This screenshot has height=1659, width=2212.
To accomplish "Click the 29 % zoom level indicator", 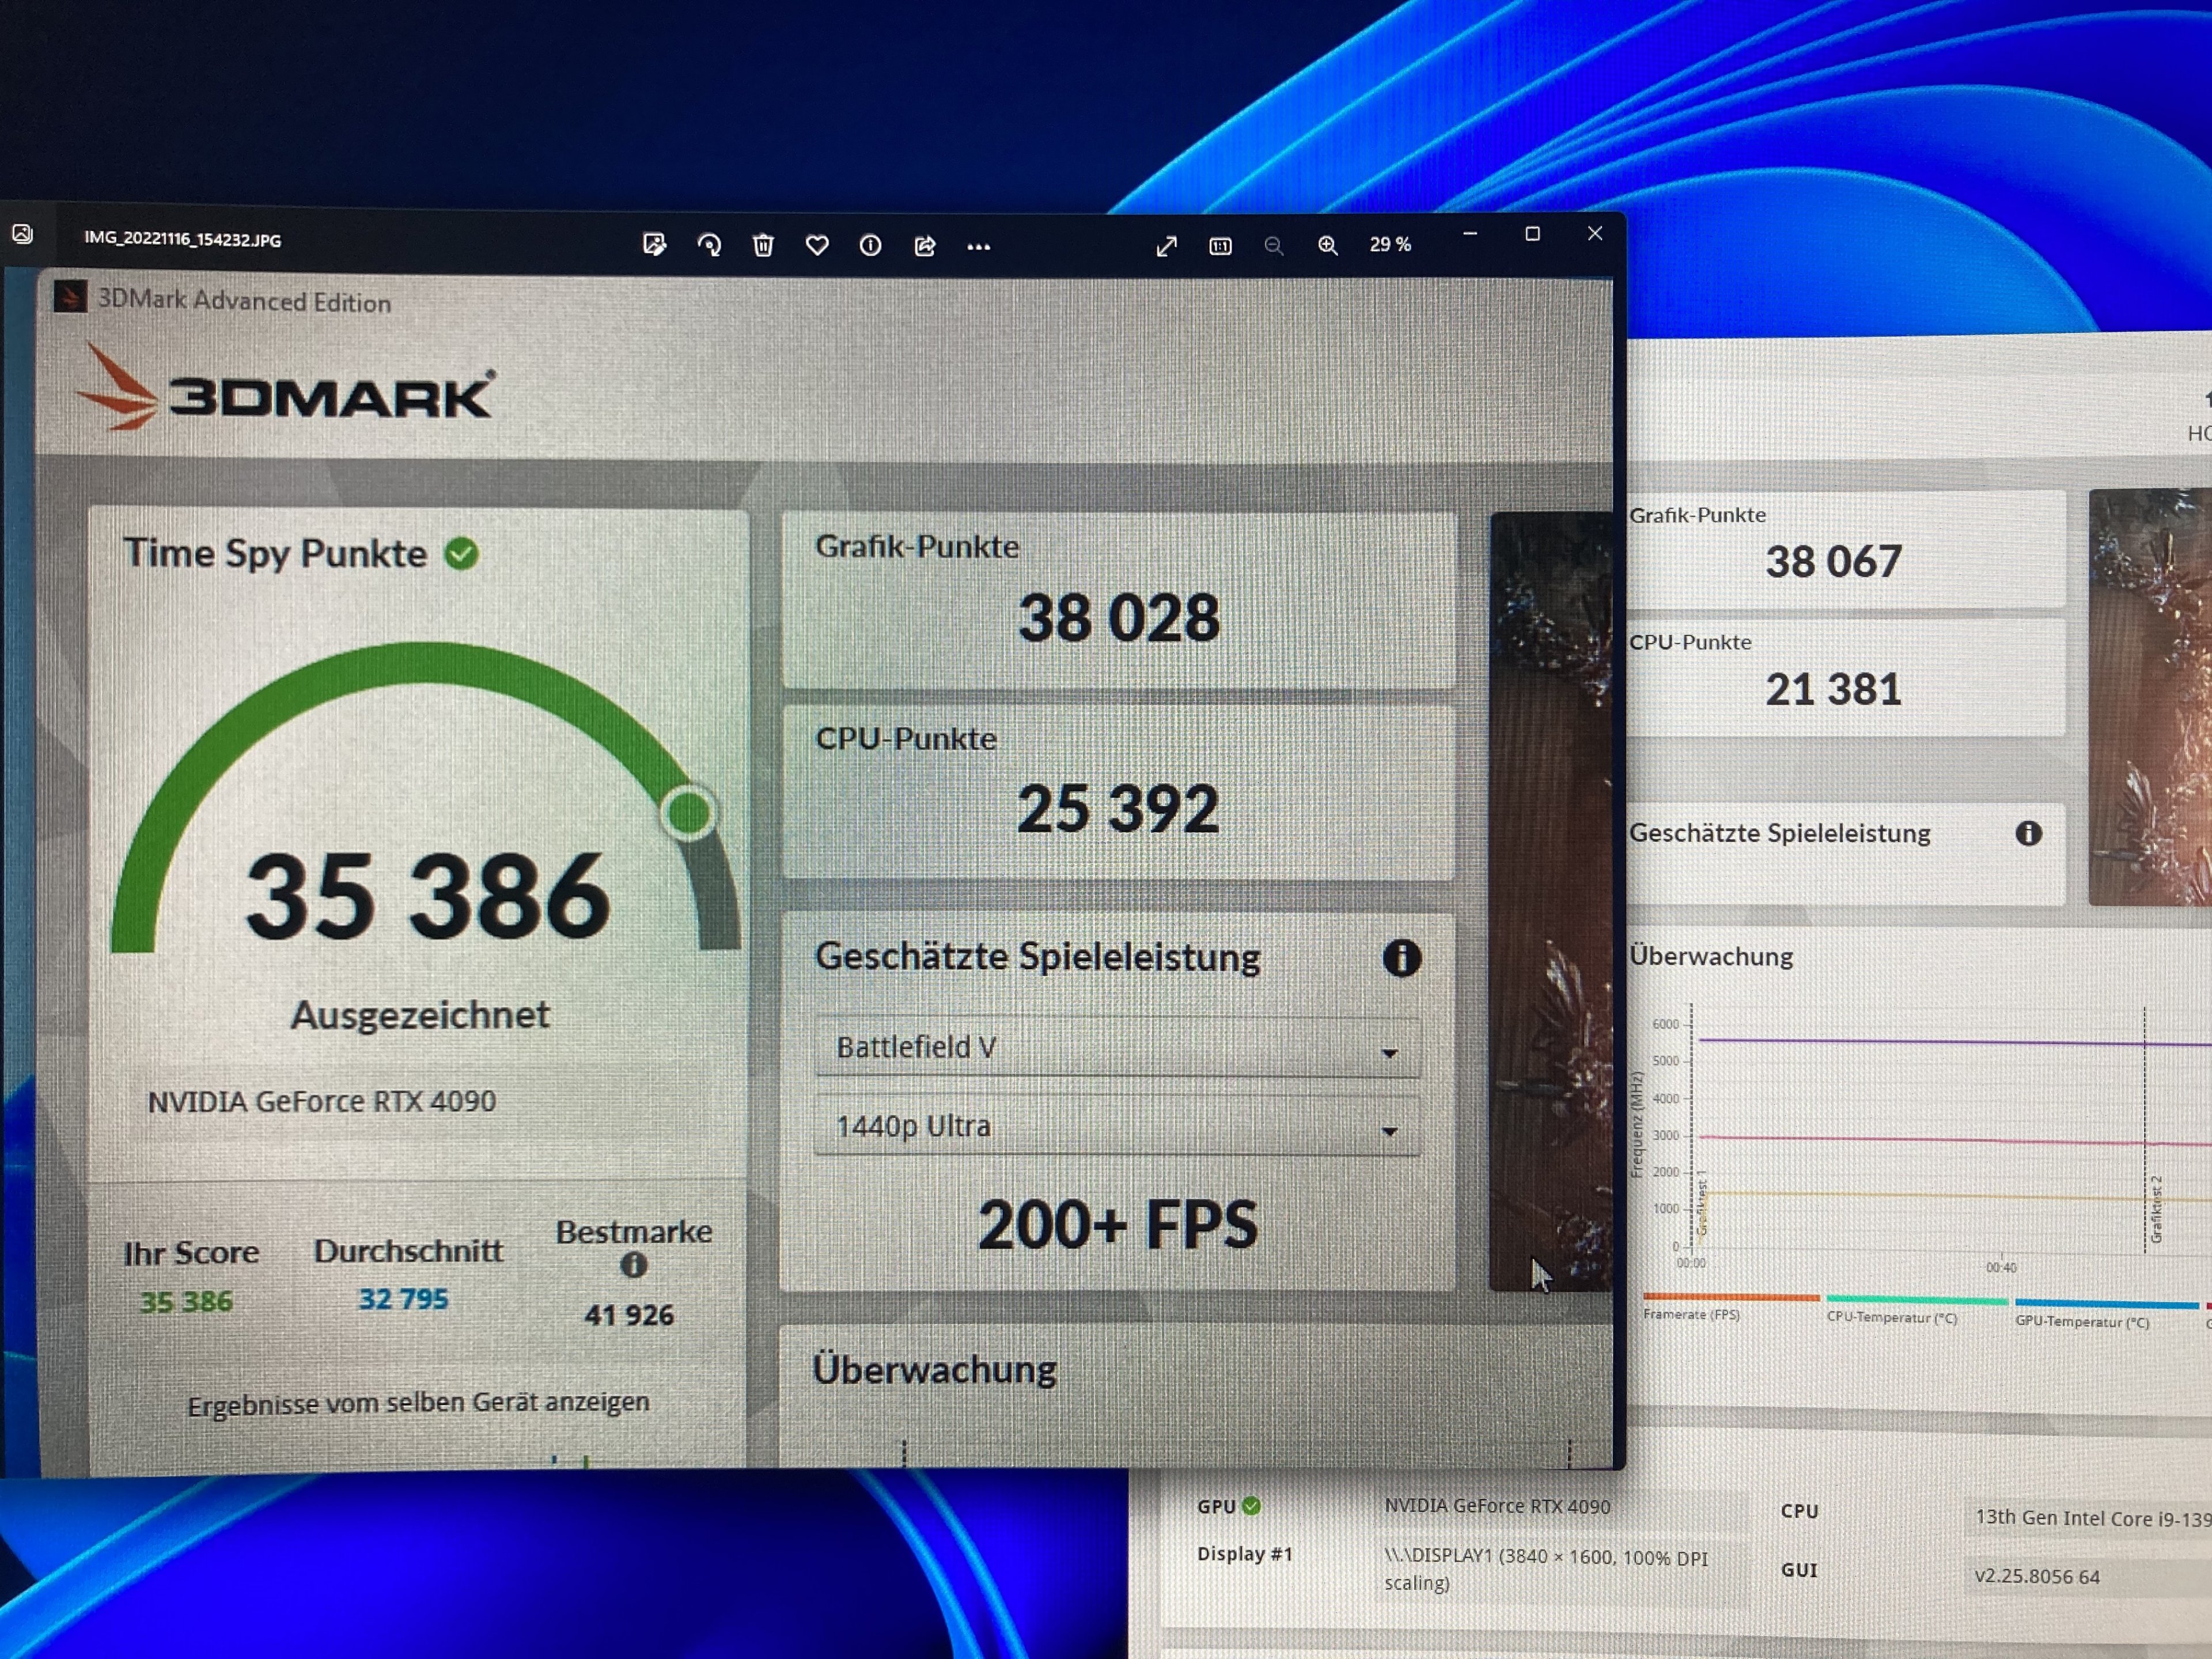I will click(x=1390, y=245).
